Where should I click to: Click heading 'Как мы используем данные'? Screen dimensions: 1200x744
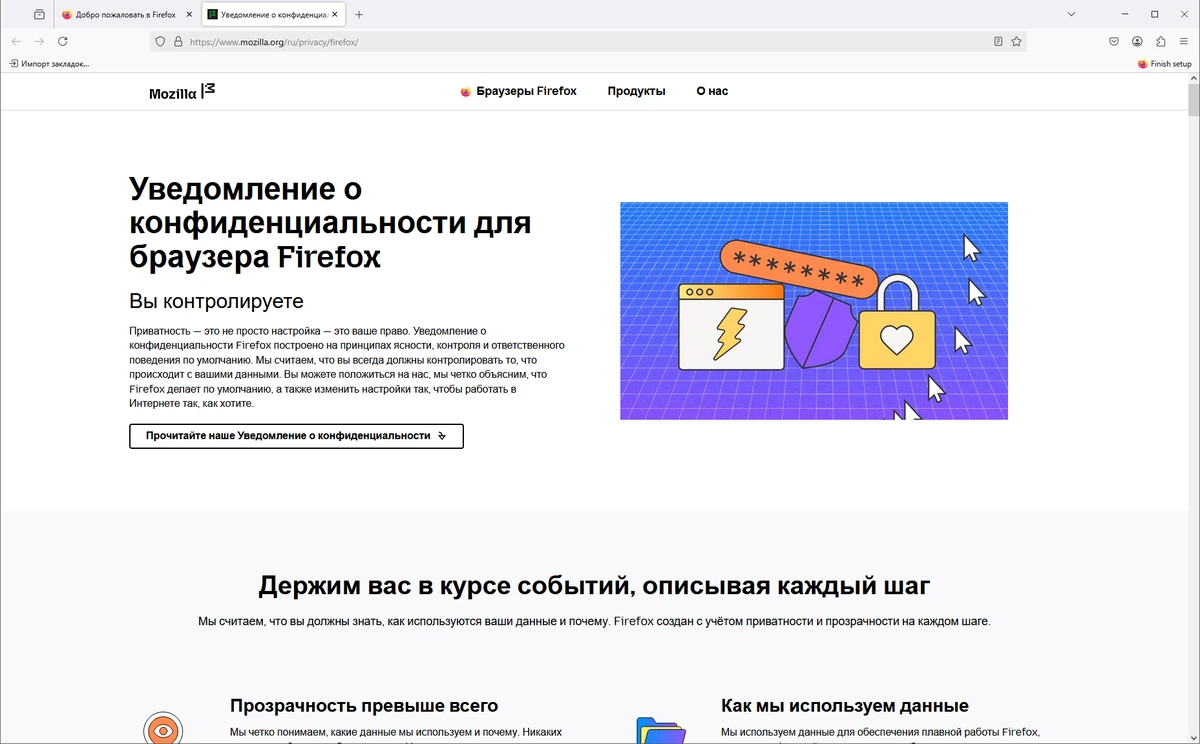pos(845,706)
